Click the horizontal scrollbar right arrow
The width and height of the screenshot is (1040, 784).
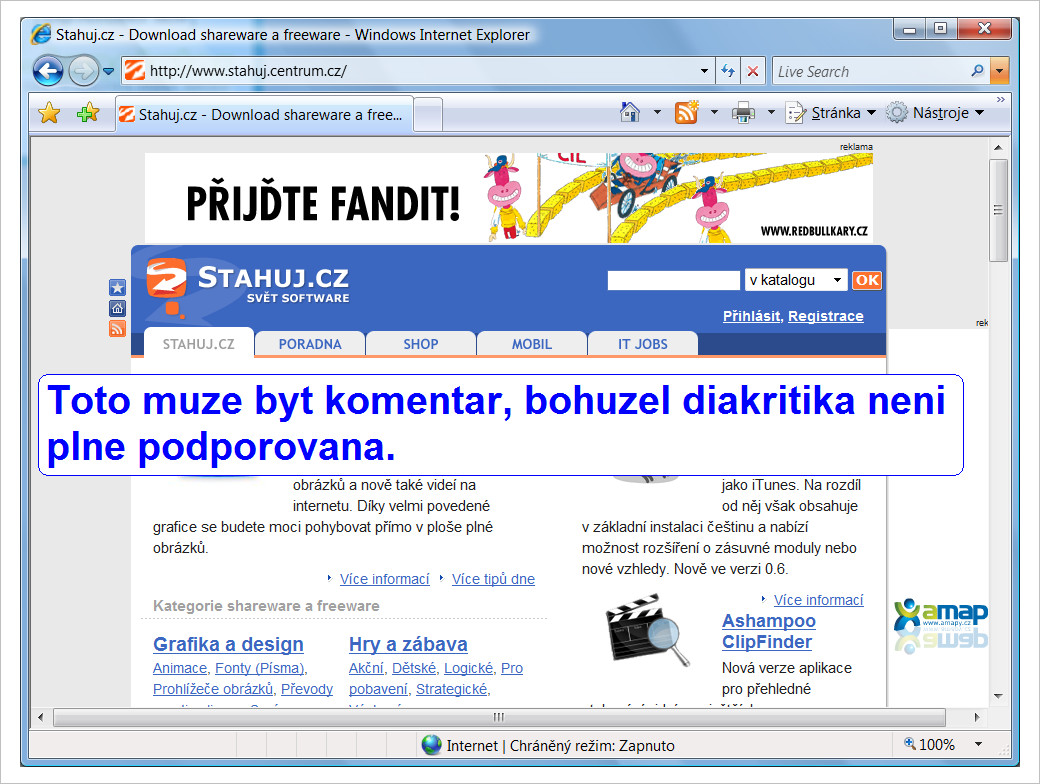pos(976,717)
